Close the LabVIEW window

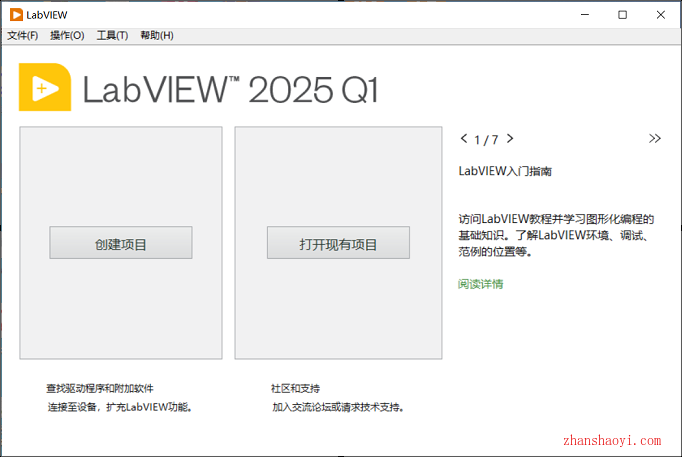click(x=660, y=15)
